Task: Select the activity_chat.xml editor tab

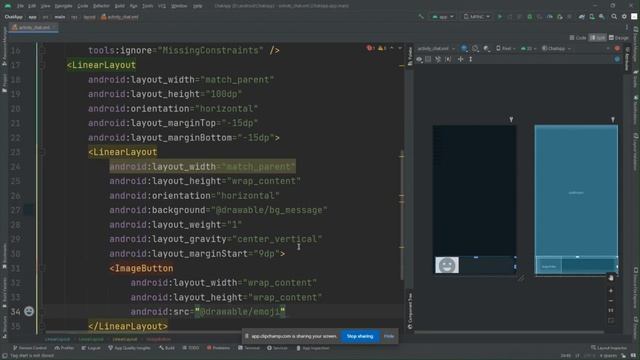Action: click(x=34, y=27)
